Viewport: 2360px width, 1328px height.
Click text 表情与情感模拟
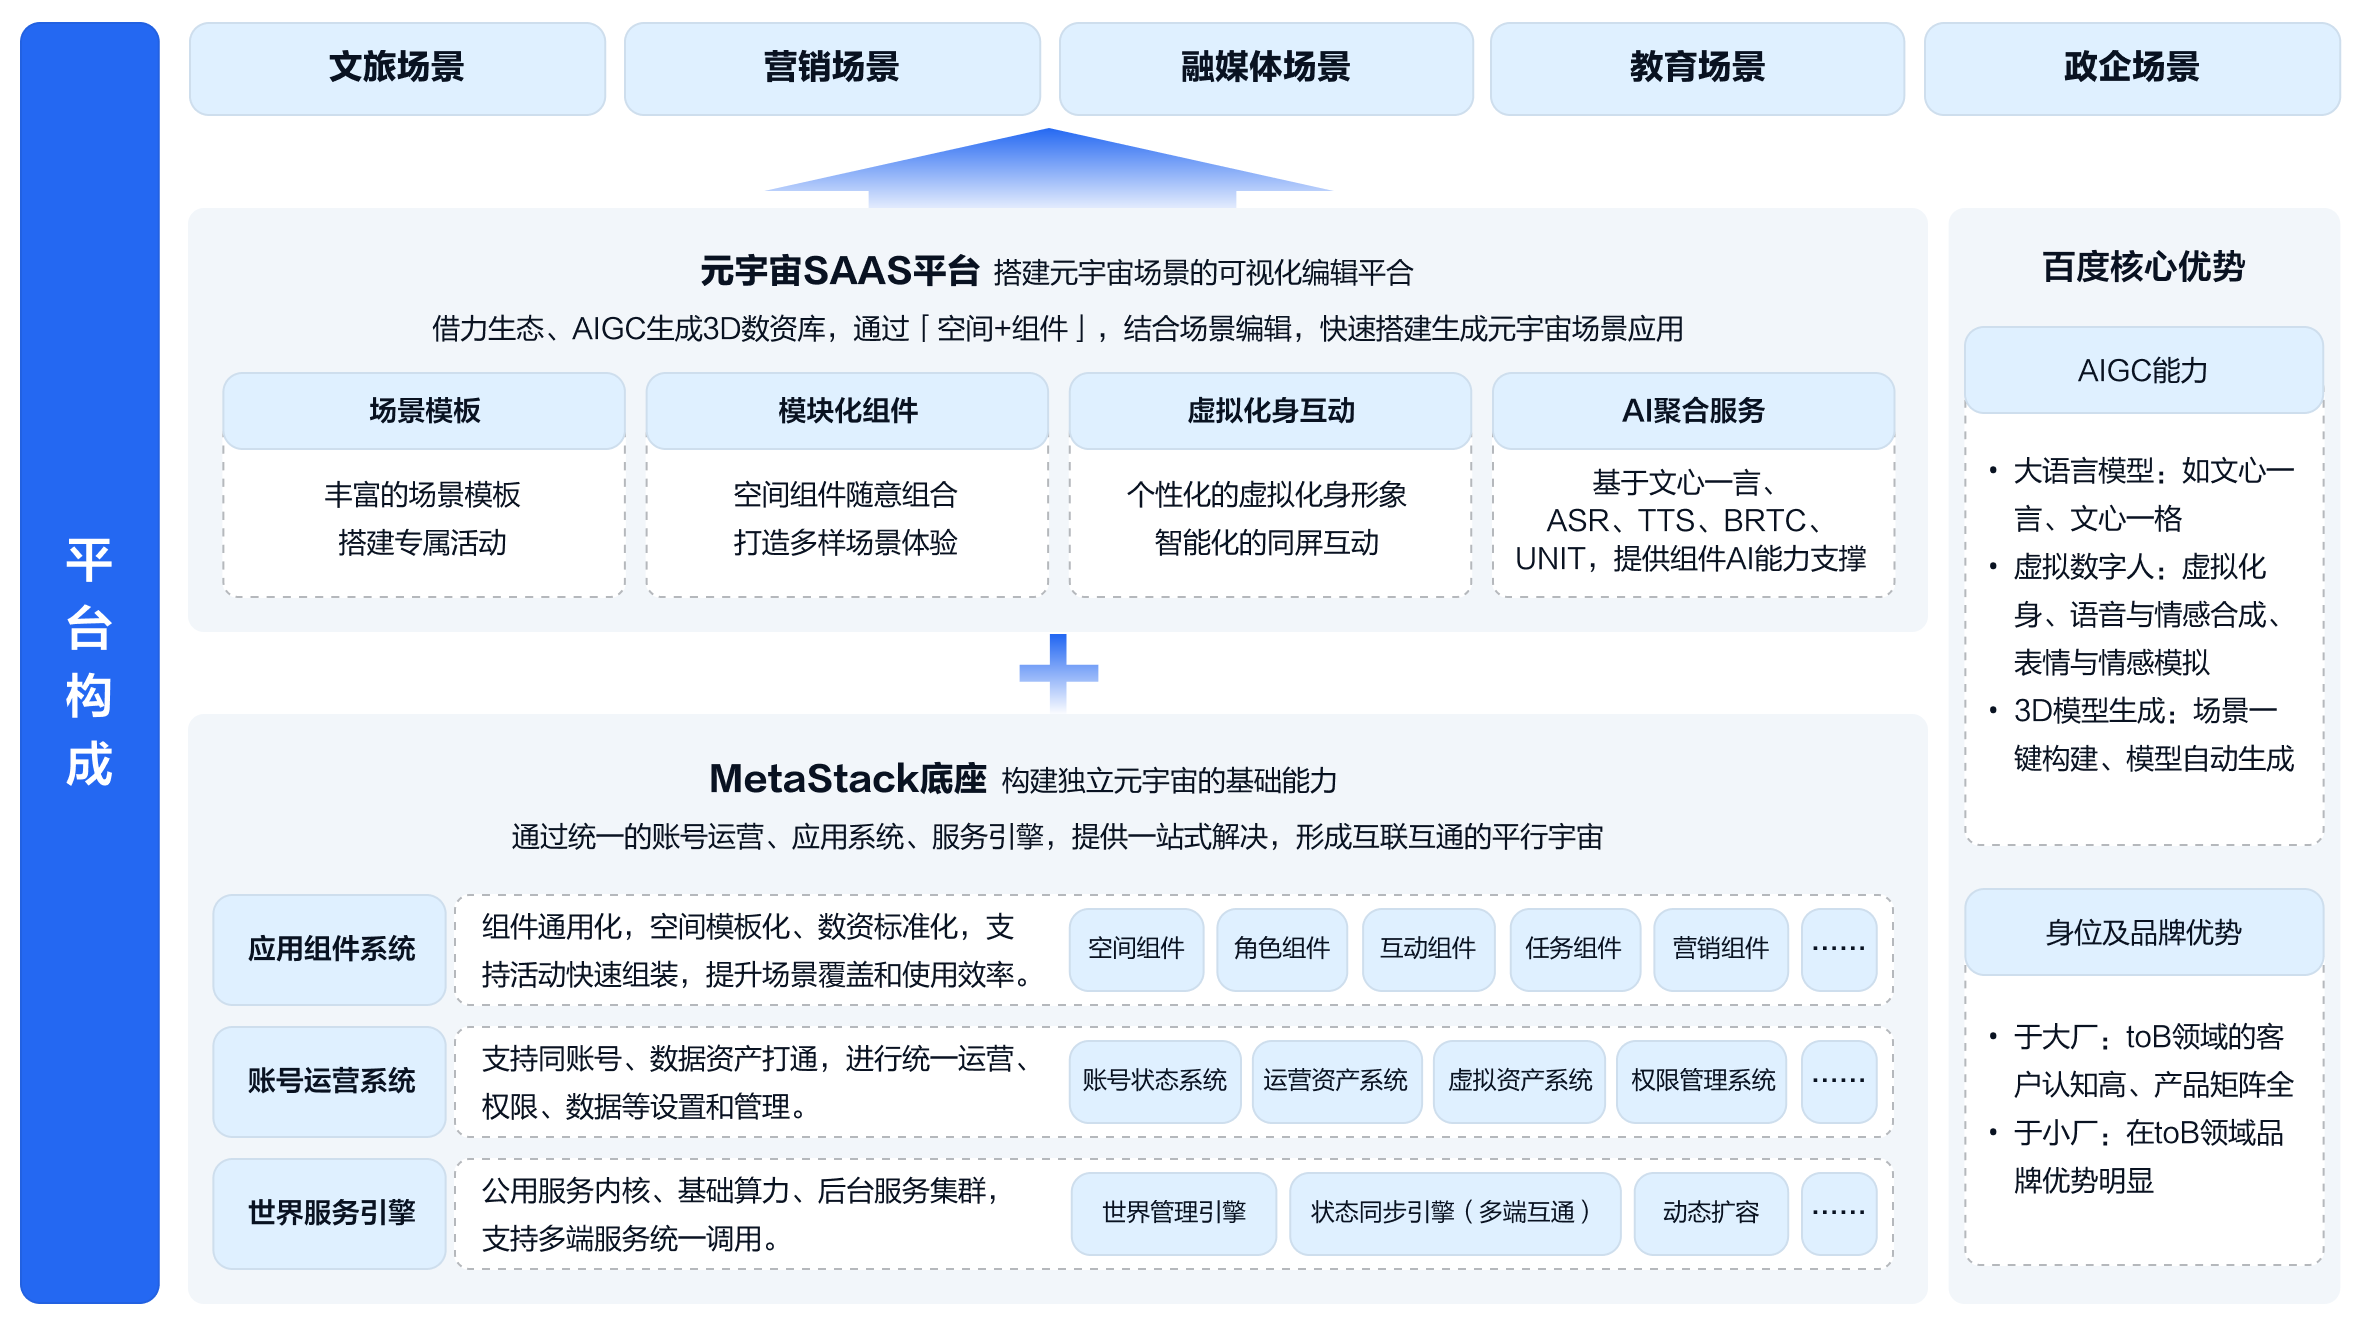pos(2111,662)
